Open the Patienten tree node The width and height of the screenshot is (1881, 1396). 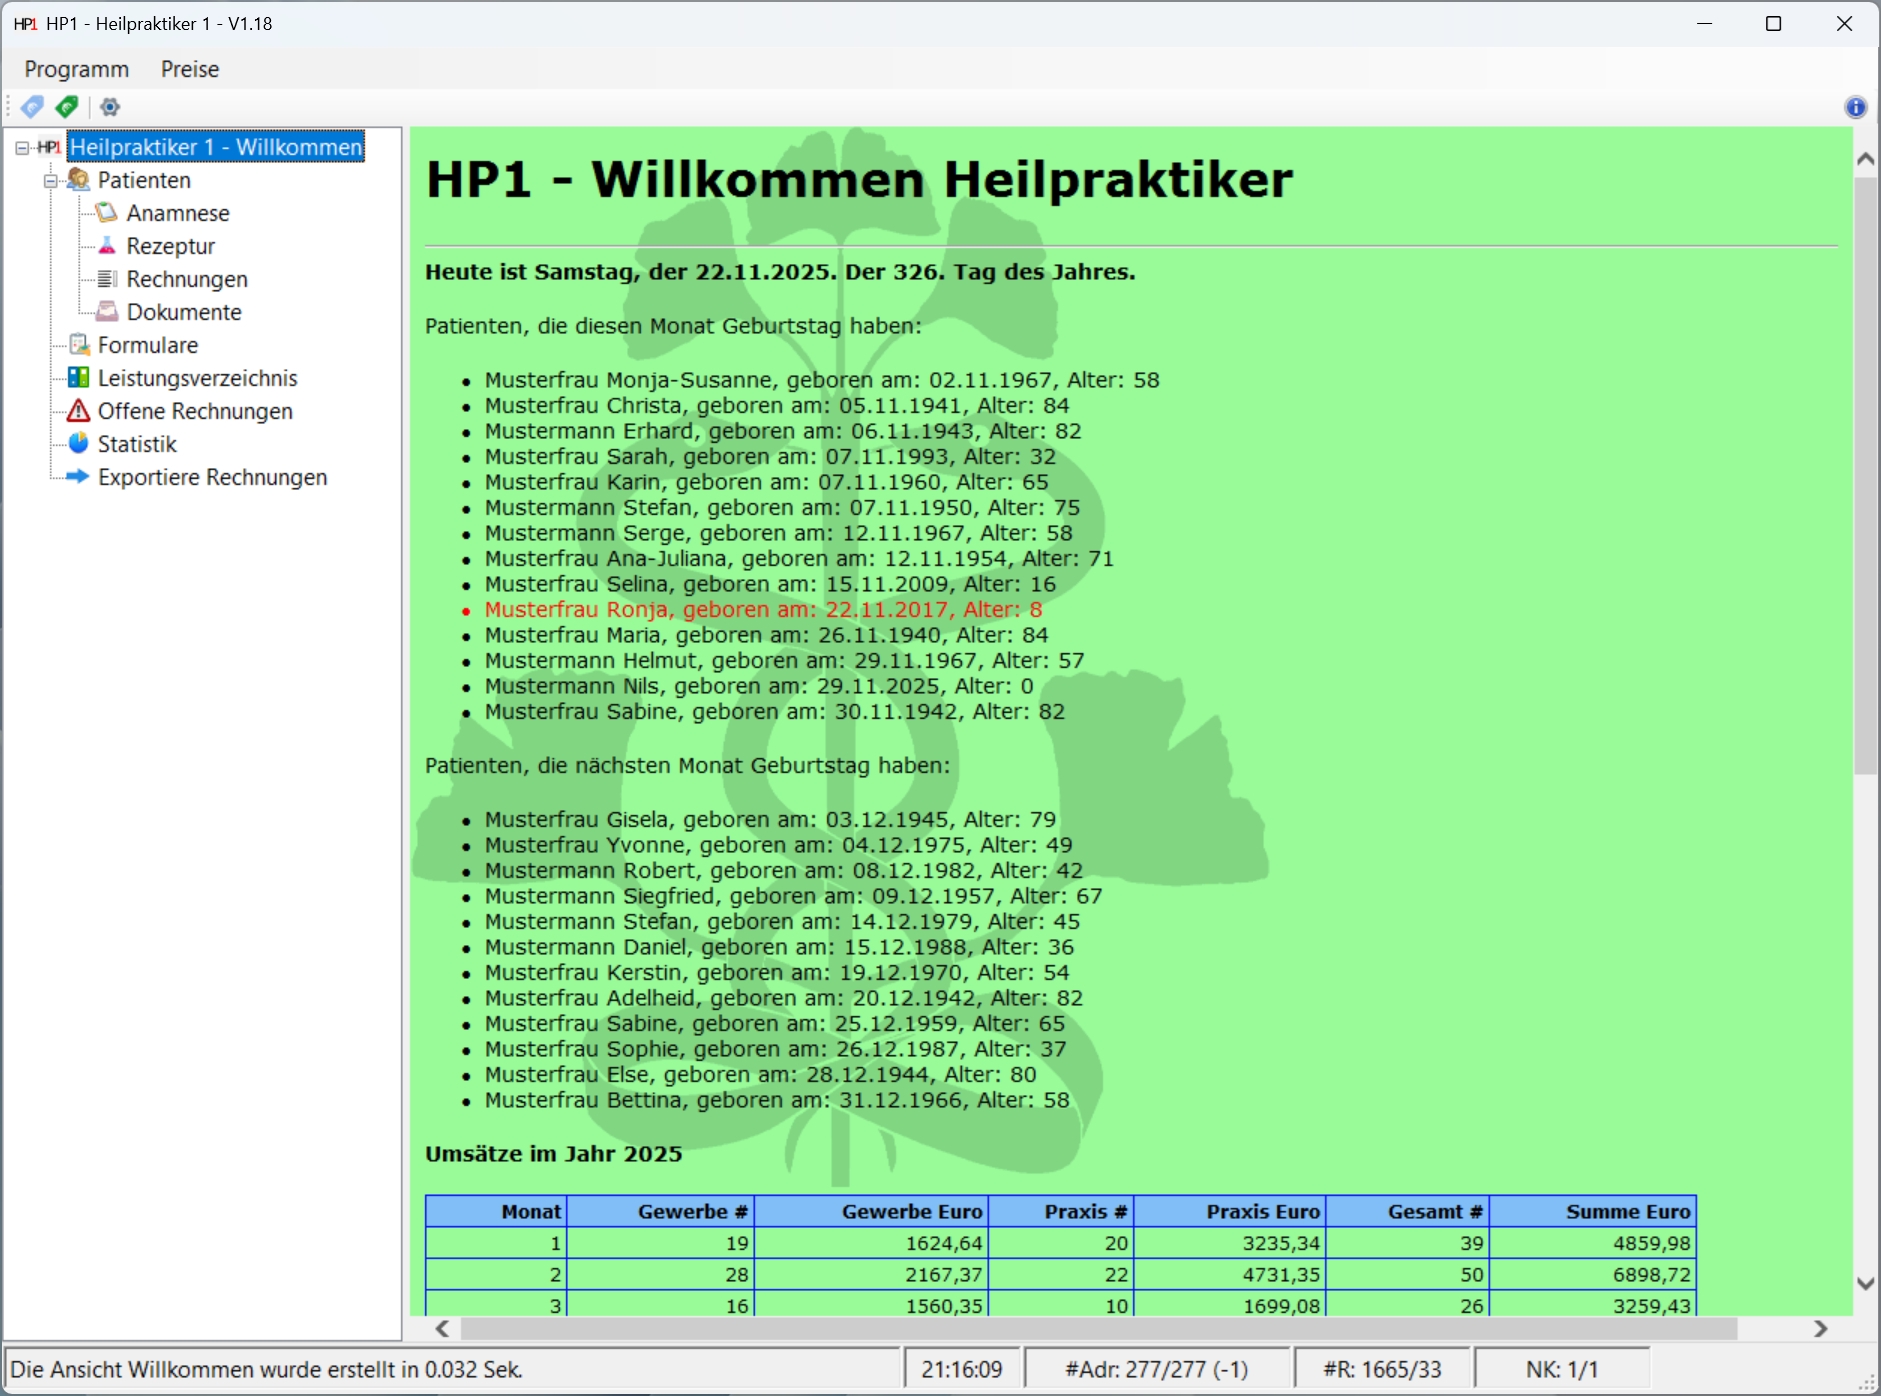pos(144,180)
